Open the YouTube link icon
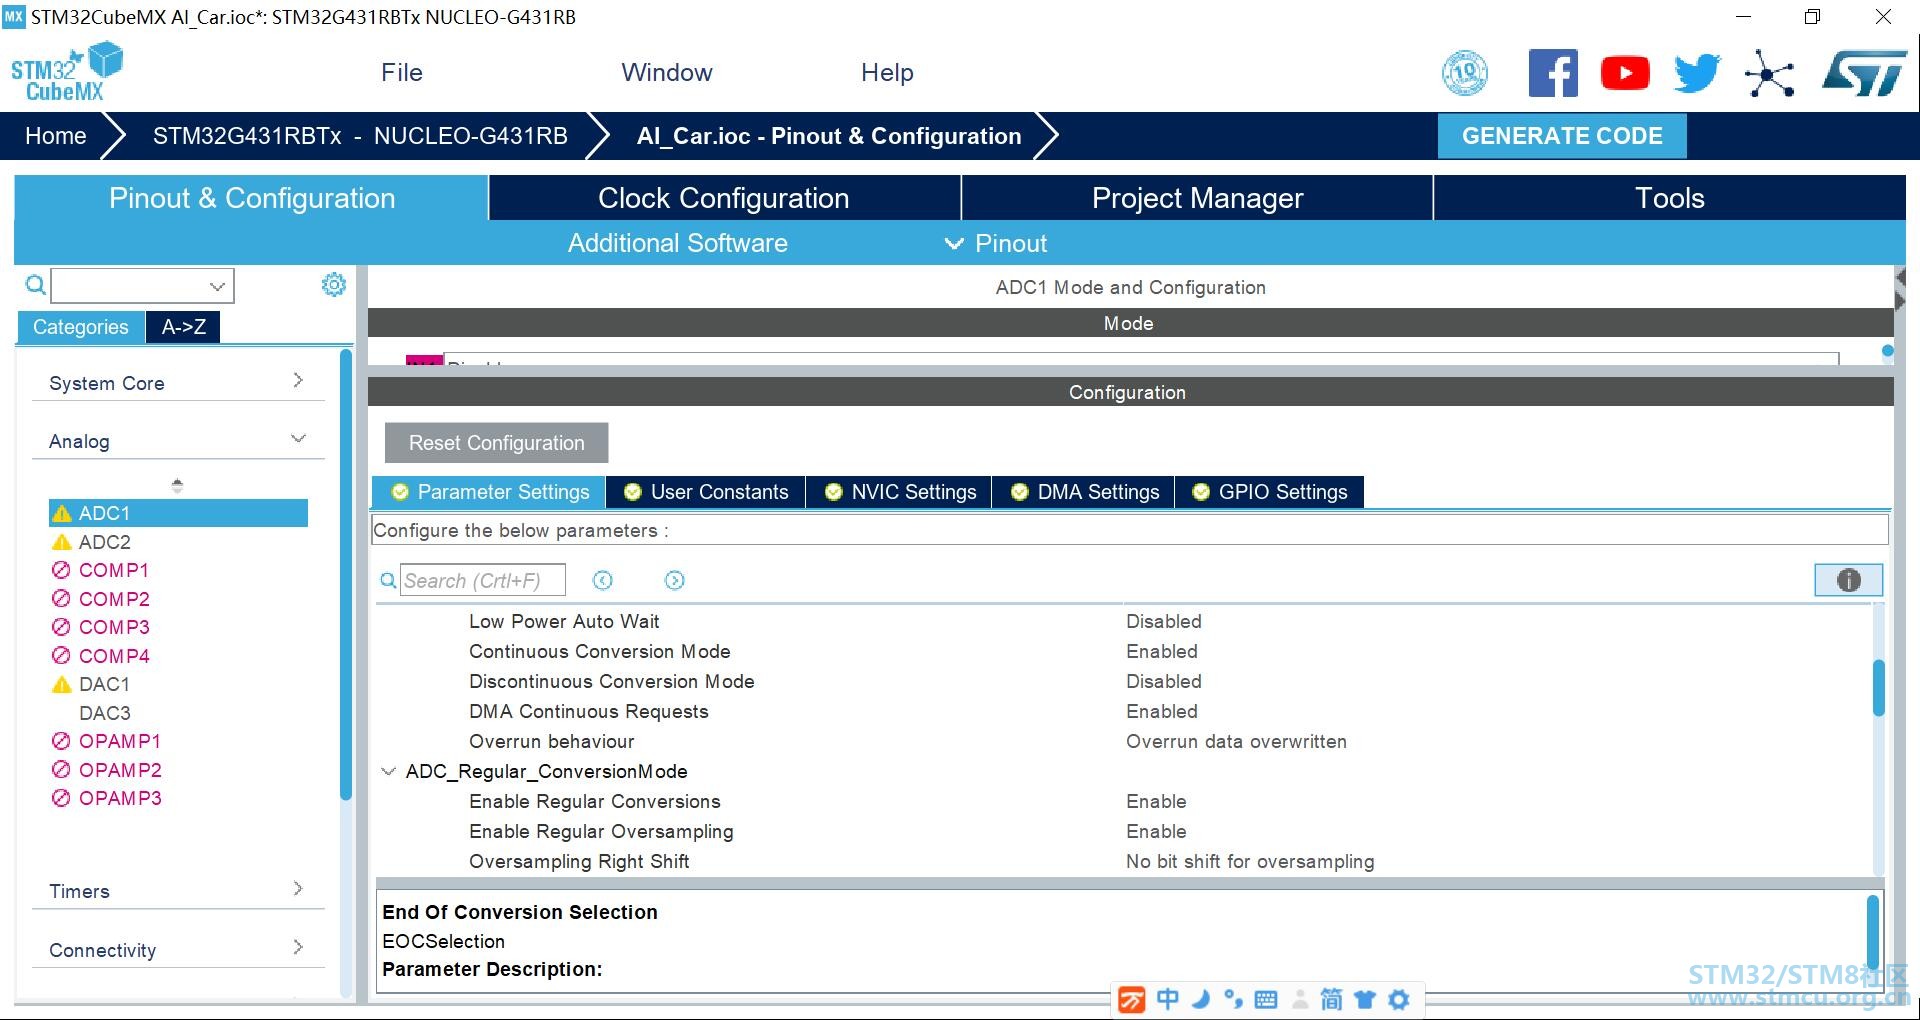Viewport: 1920px width, 1020px height. 1625,73
